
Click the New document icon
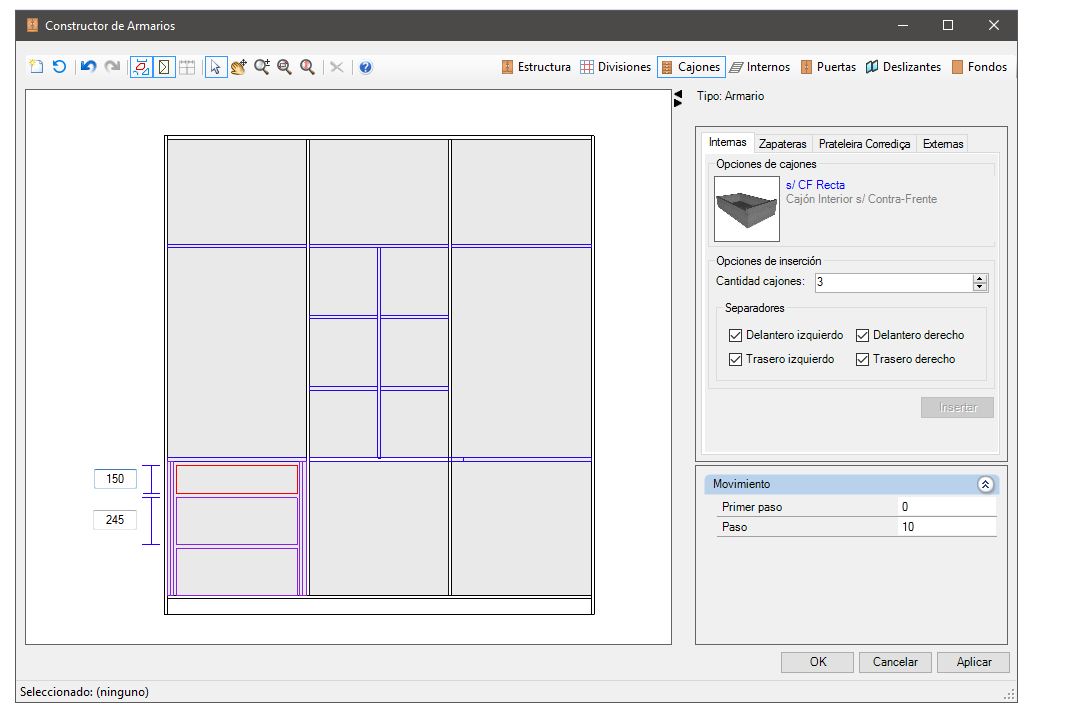tap(36, 67)
